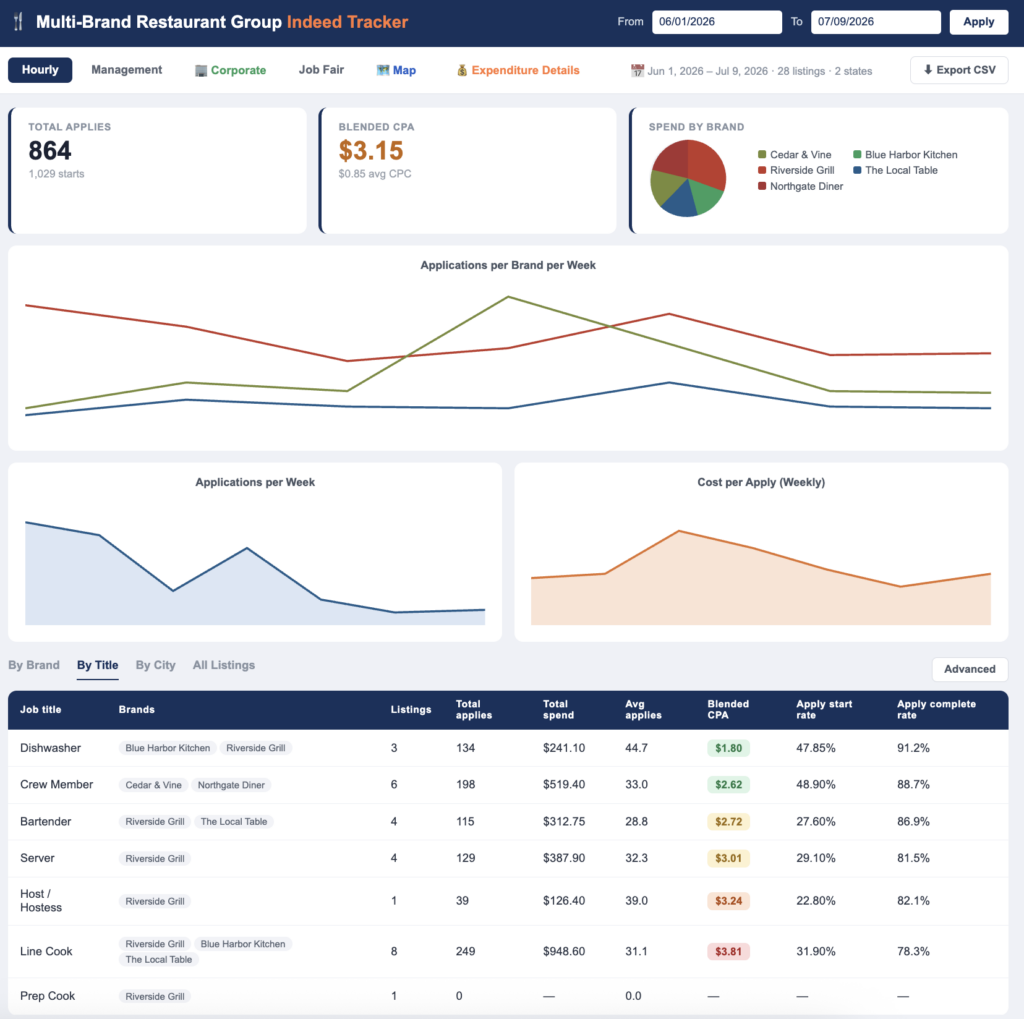Click the $1.80 CPA badge
Screen dimensions: 1024x1019
coord(728,748)
